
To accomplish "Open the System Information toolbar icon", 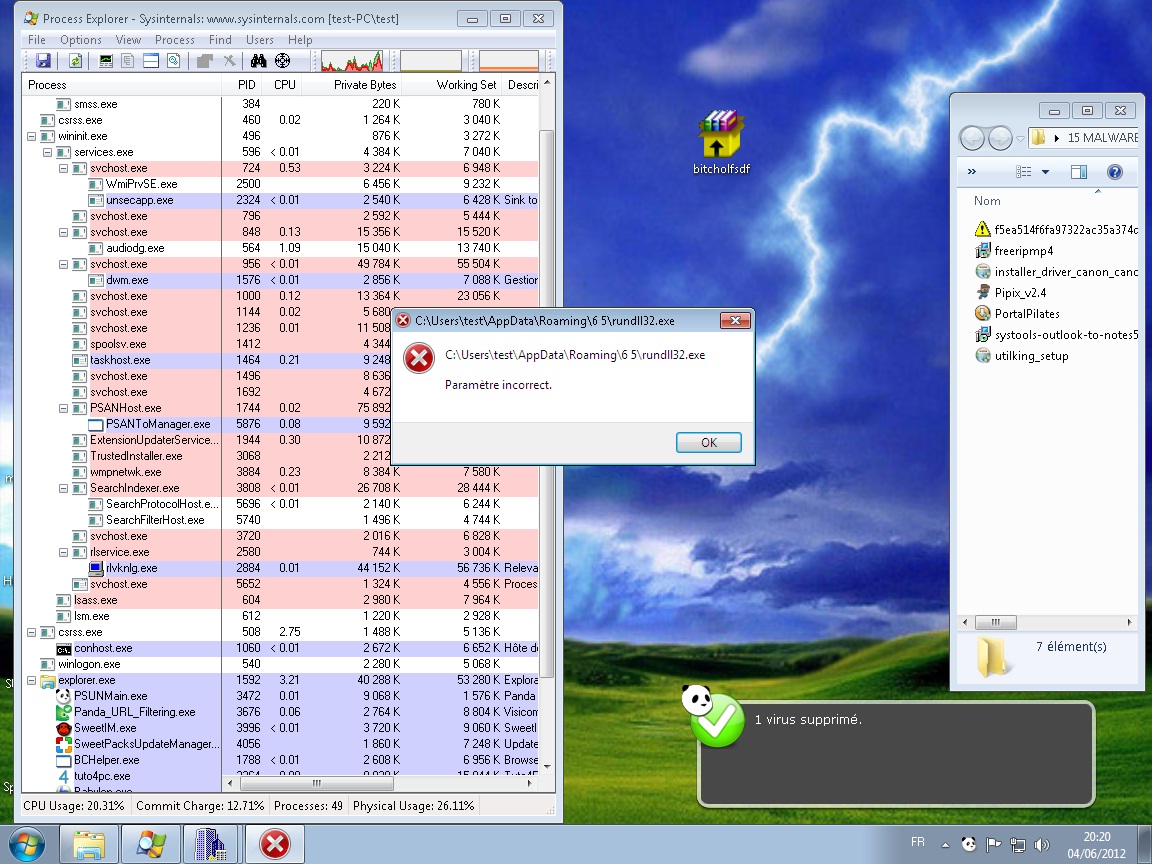I will coord(106,61).
